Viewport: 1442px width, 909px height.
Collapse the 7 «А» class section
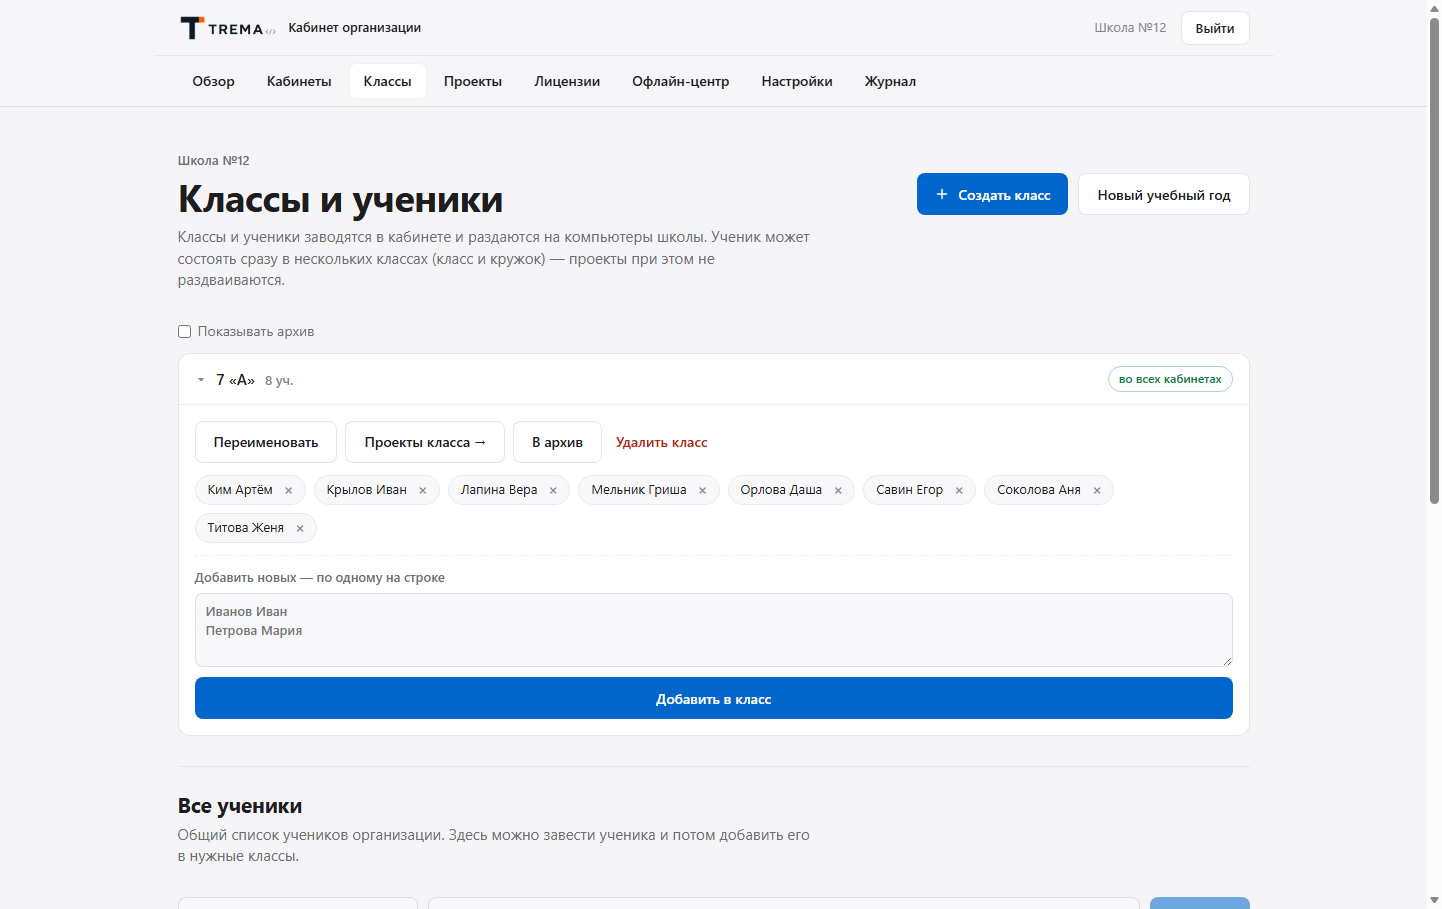201,380
